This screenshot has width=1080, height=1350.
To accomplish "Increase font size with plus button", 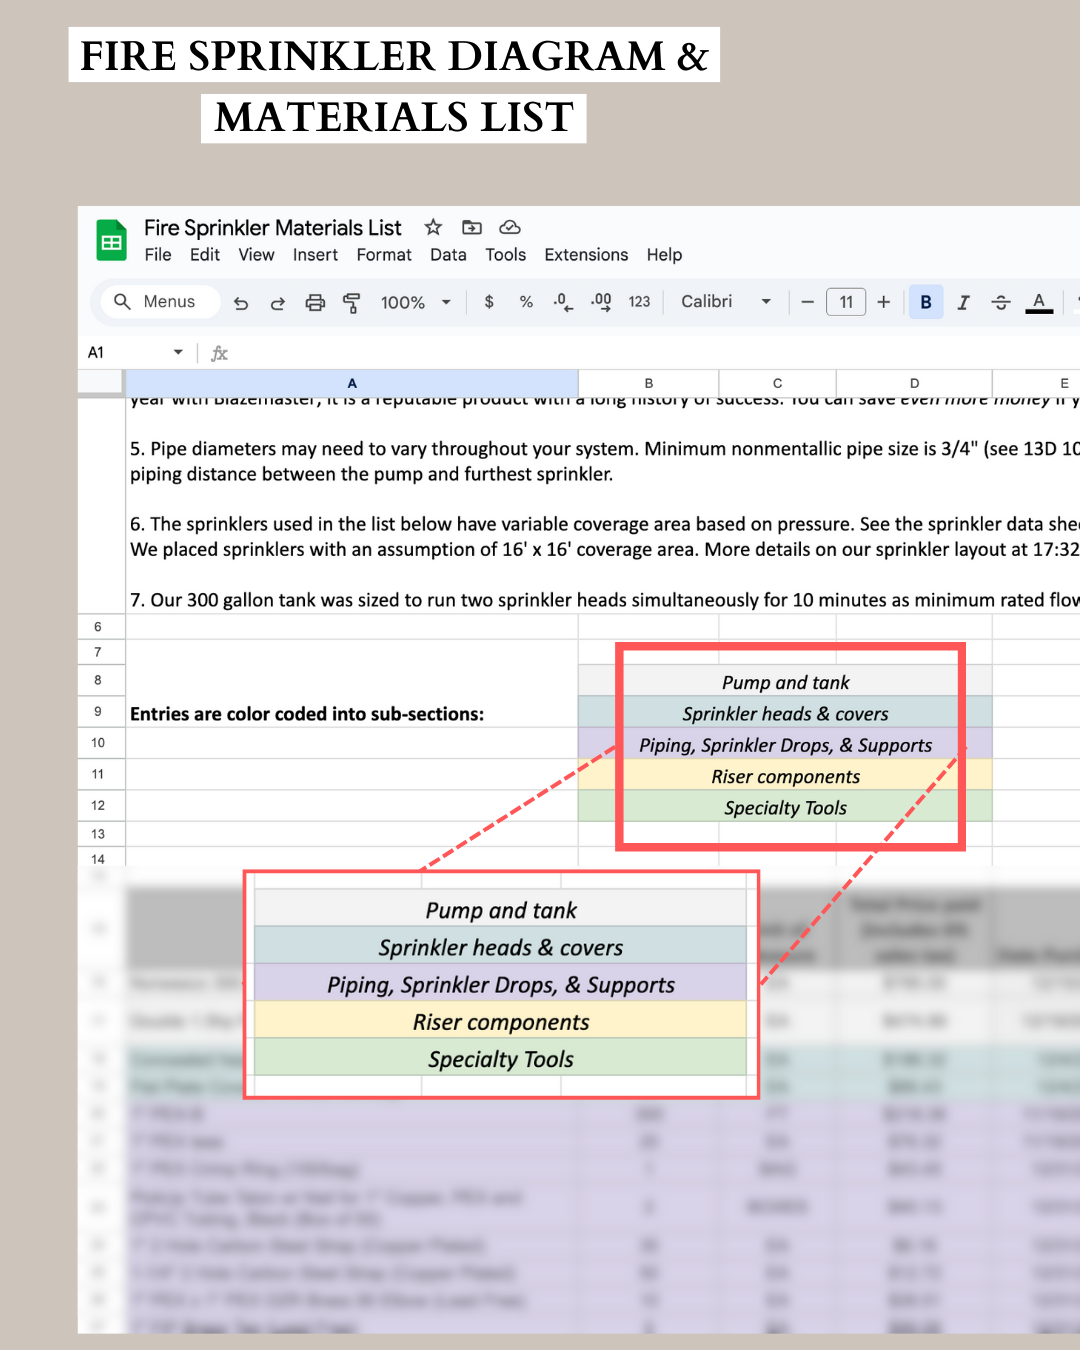I will coord(884,302).
